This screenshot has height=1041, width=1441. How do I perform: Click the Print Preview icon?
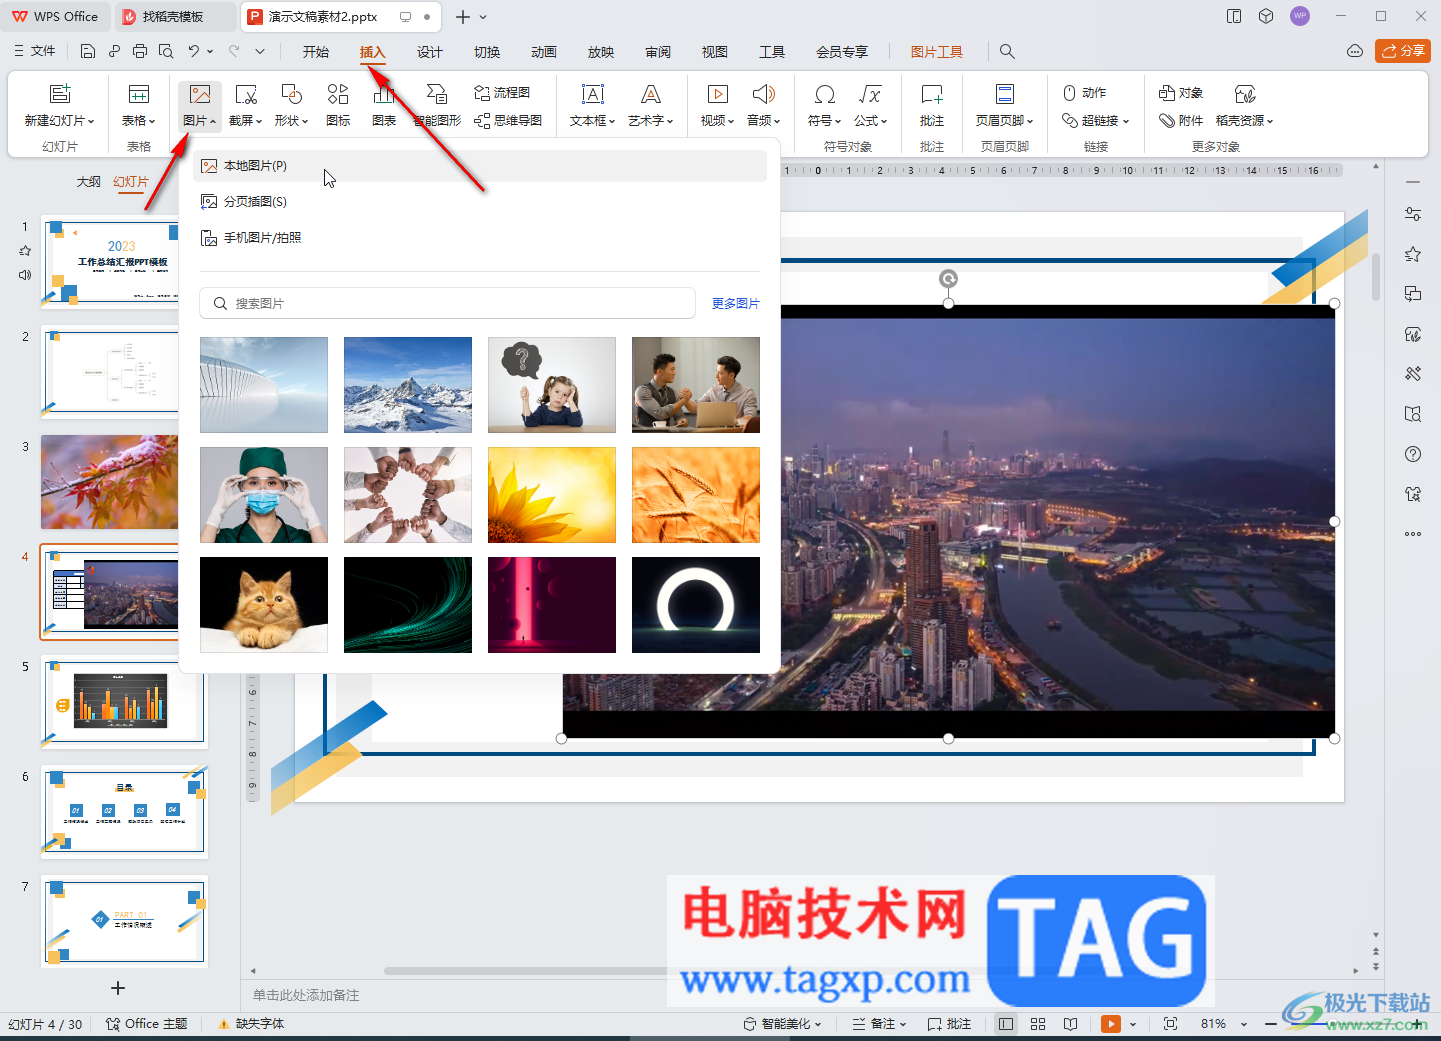pos(166,51)
